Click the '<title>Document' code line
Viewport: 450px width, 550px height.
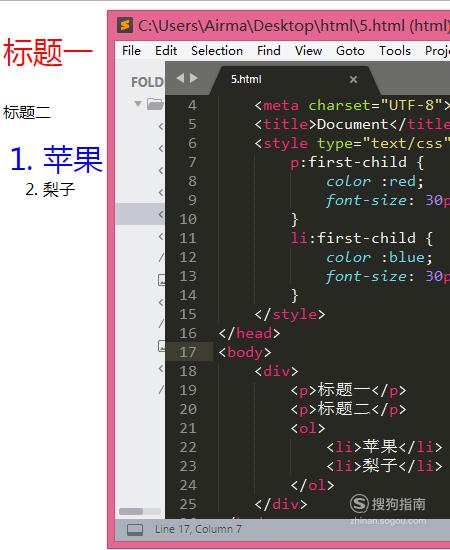[x=352, y=124]
